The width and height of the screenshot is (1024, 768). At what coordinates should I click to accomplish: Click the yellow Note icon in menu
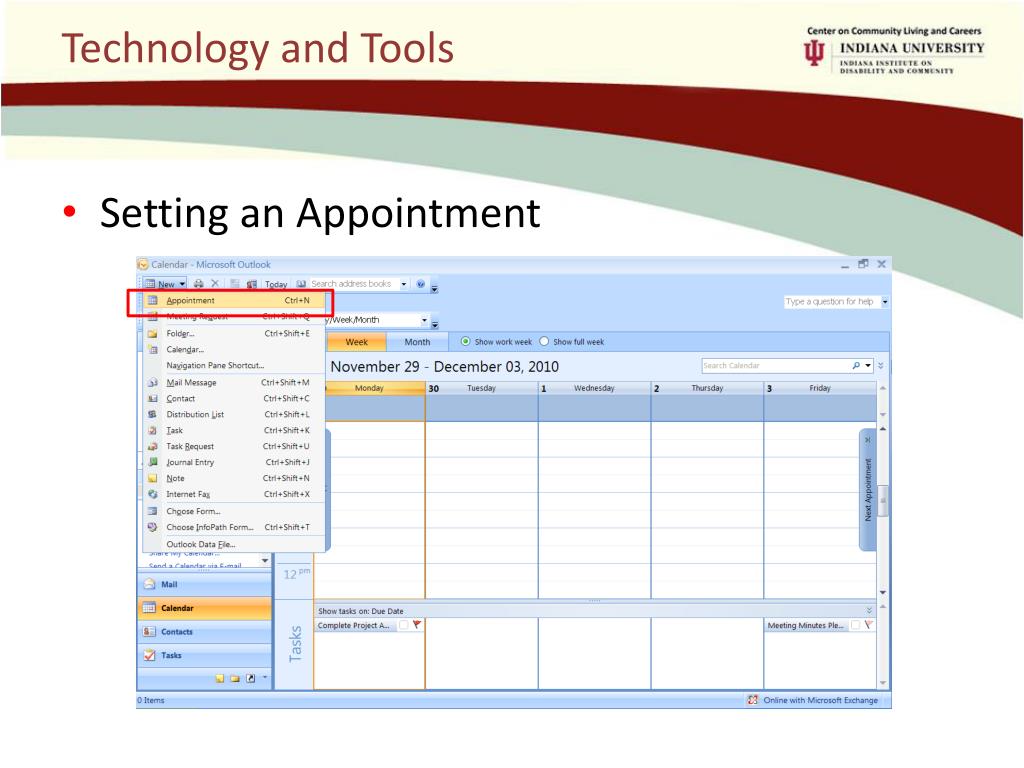point(153,478)
